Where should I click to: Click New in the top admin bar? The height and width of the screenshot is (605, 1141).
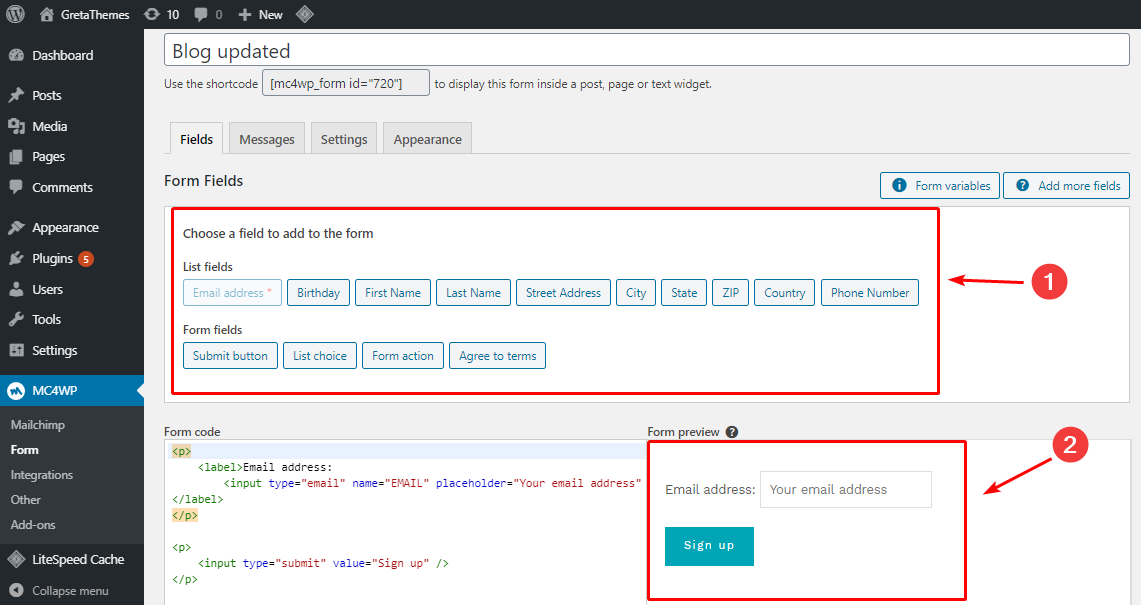tap(259, 14)
